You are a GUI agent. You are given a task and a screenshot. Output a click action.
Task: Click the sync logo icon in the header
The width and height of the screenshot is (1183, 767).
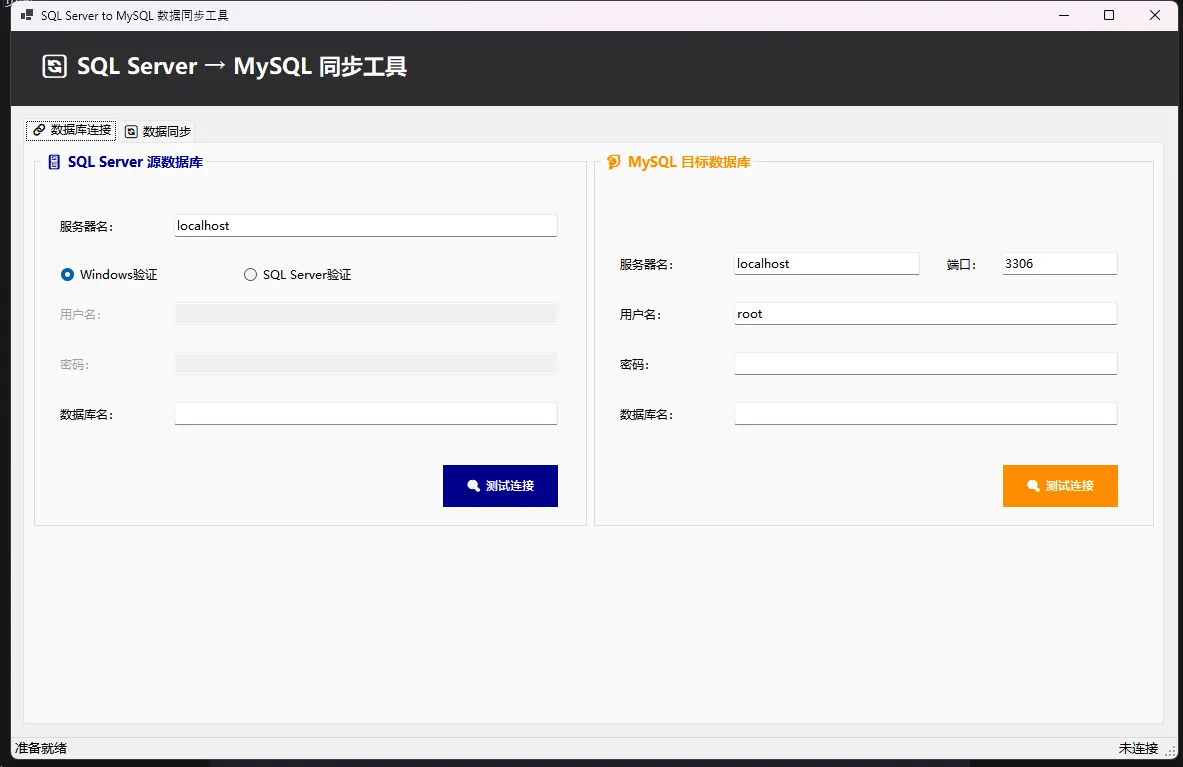pos(54,66)
